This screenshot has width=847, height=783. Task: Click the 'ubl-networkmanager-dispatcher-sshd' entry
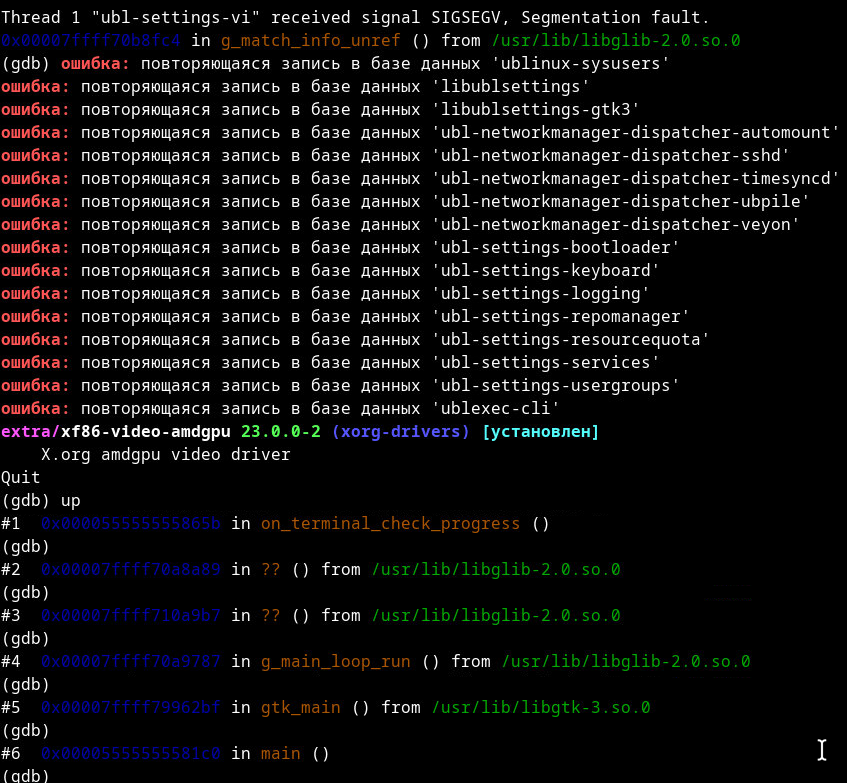click(610, 155)
